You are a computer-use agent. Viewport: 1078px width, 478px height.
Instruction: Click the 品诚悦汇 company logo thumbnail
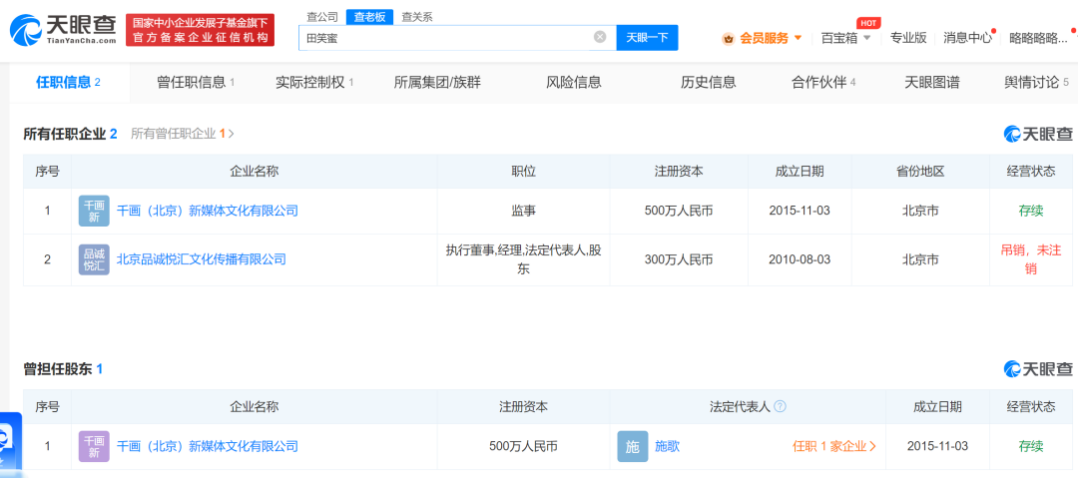tap(94, 260)
